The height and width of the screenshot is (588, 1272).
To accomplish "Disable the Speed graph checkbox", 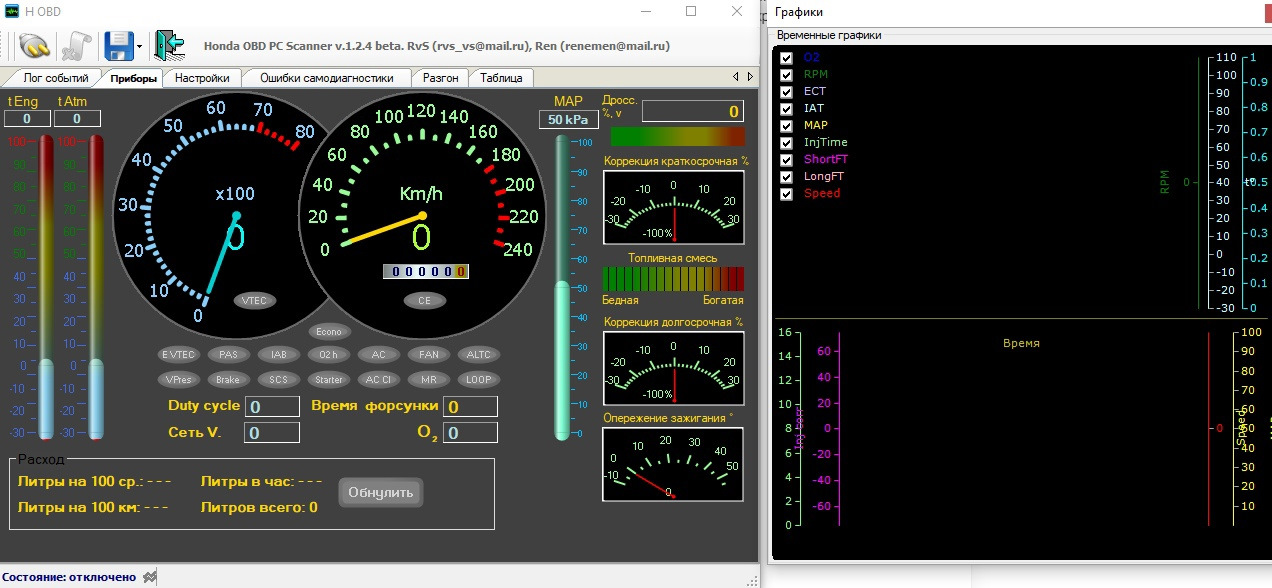I will 786,194.
